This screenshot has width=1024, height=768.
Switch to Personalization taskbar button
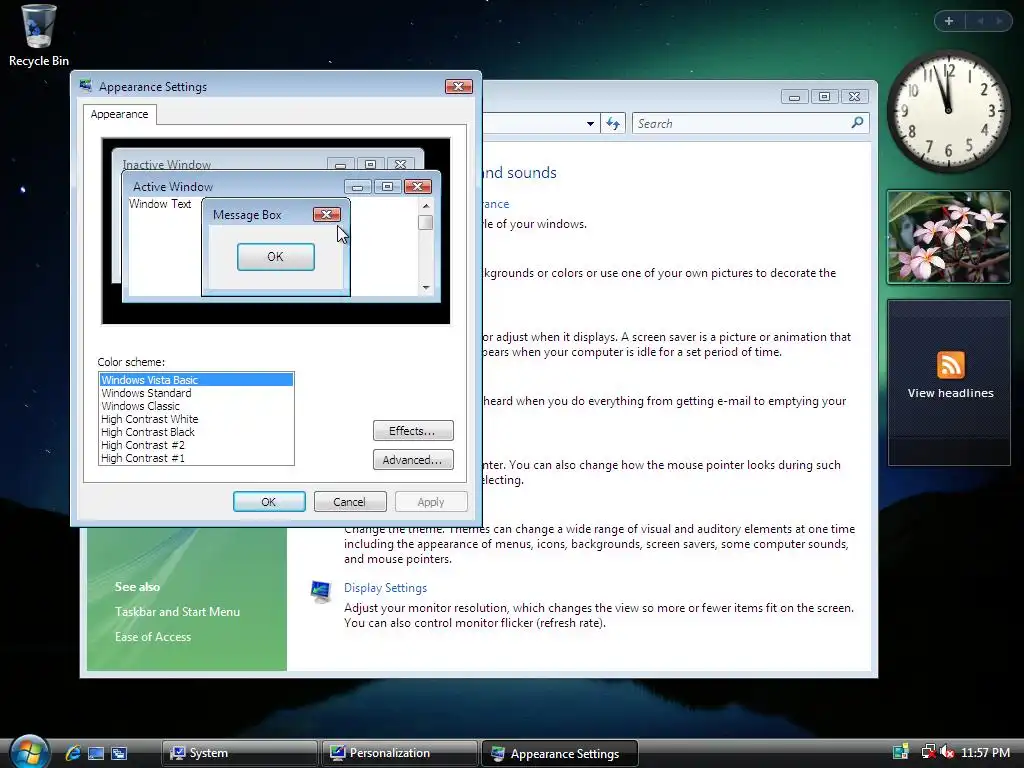(400, 753)
